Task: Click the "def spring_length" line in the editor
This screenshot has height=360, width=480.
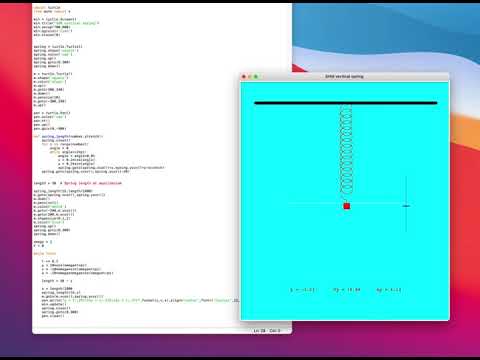Action: 68,136
